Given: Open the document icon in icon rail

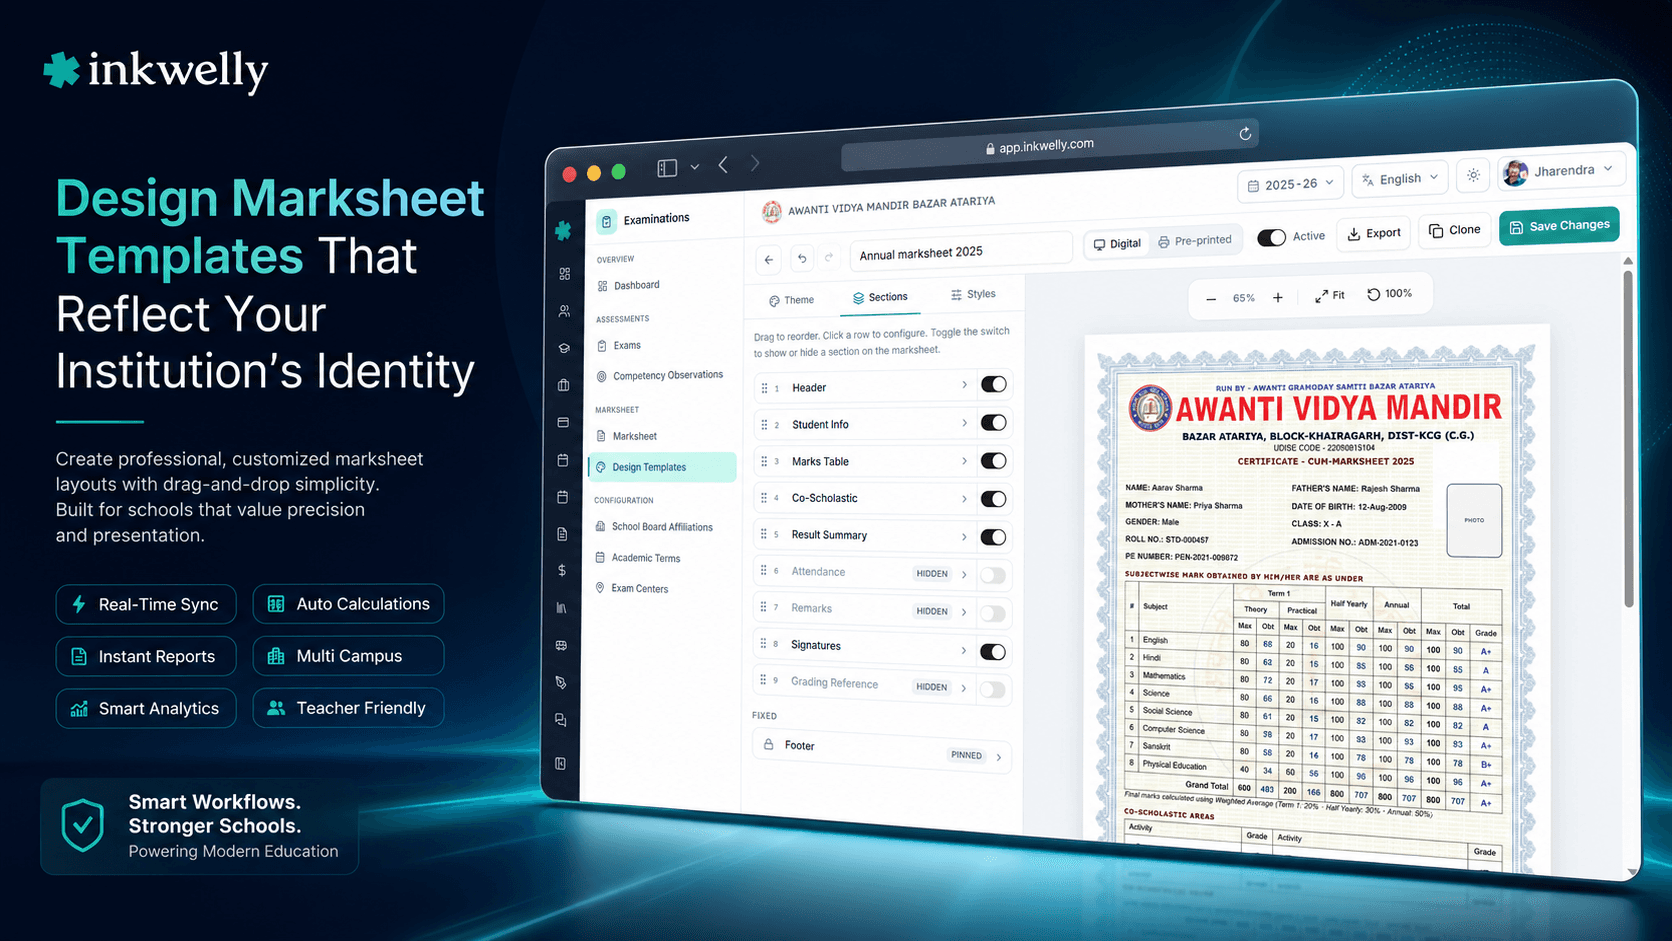Looking at the screenshot, I should 562,534.
